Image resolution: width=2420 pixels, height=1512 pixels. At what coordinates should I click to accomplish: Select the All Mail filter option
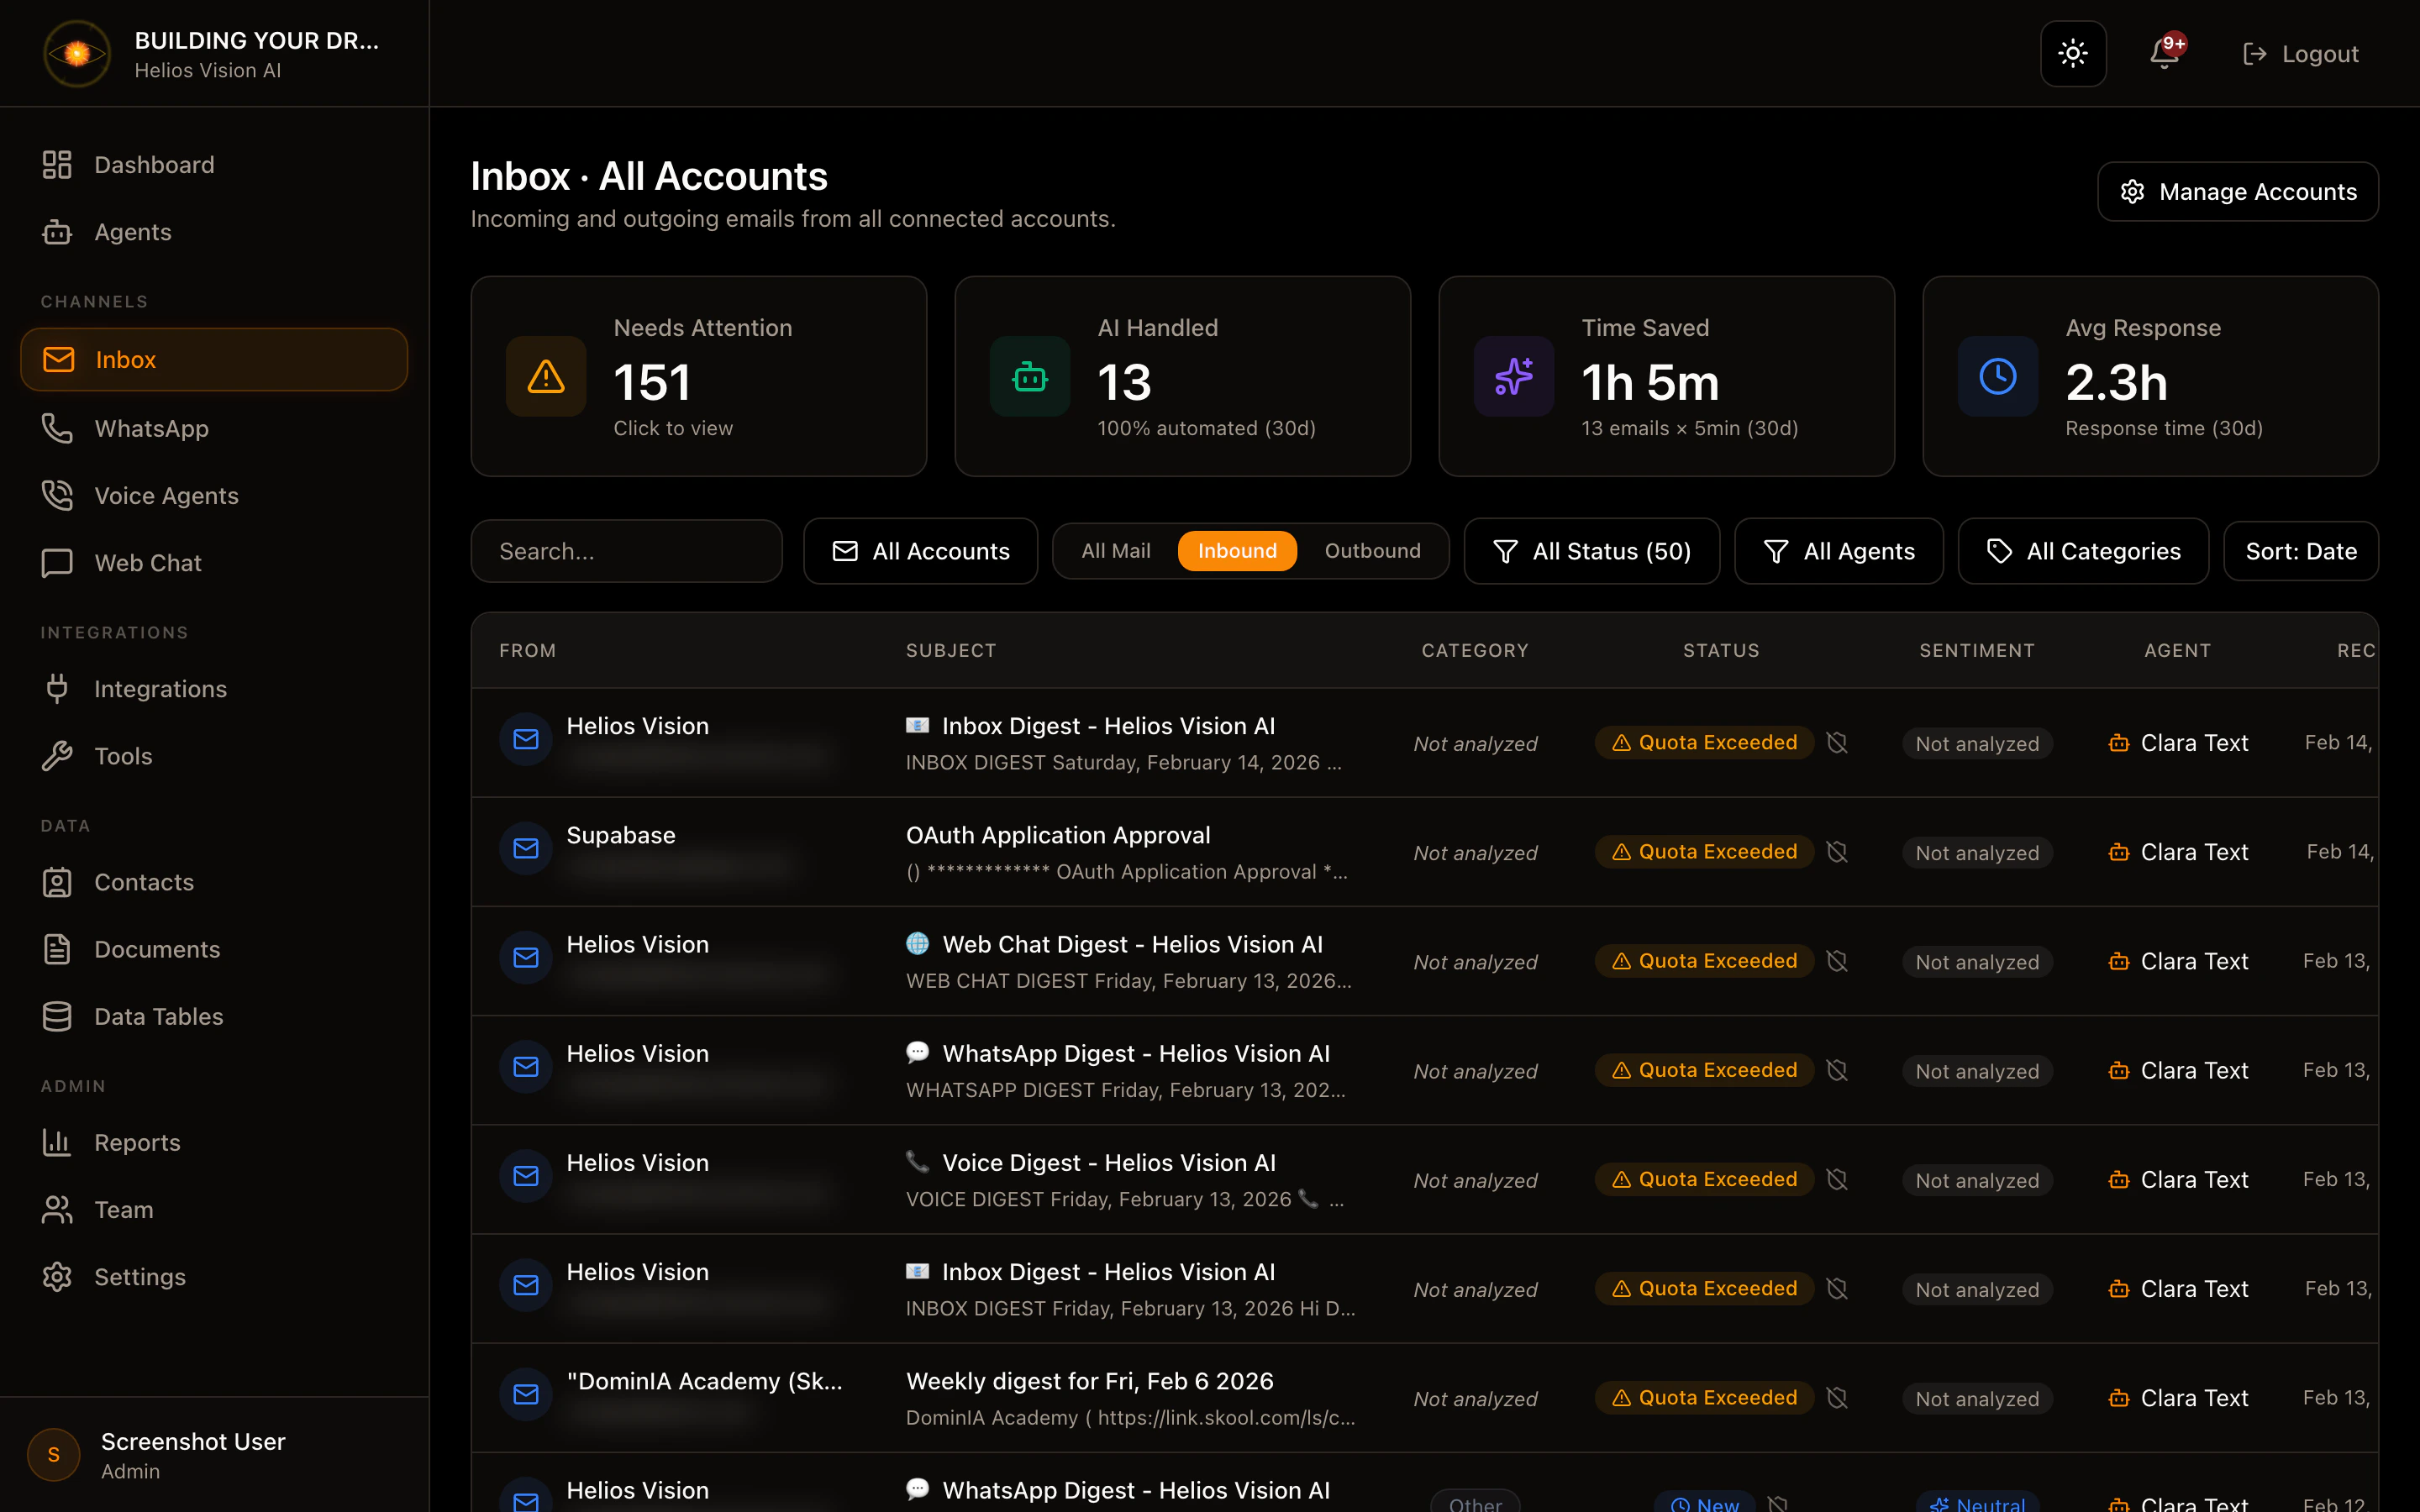click(1115, 551)
